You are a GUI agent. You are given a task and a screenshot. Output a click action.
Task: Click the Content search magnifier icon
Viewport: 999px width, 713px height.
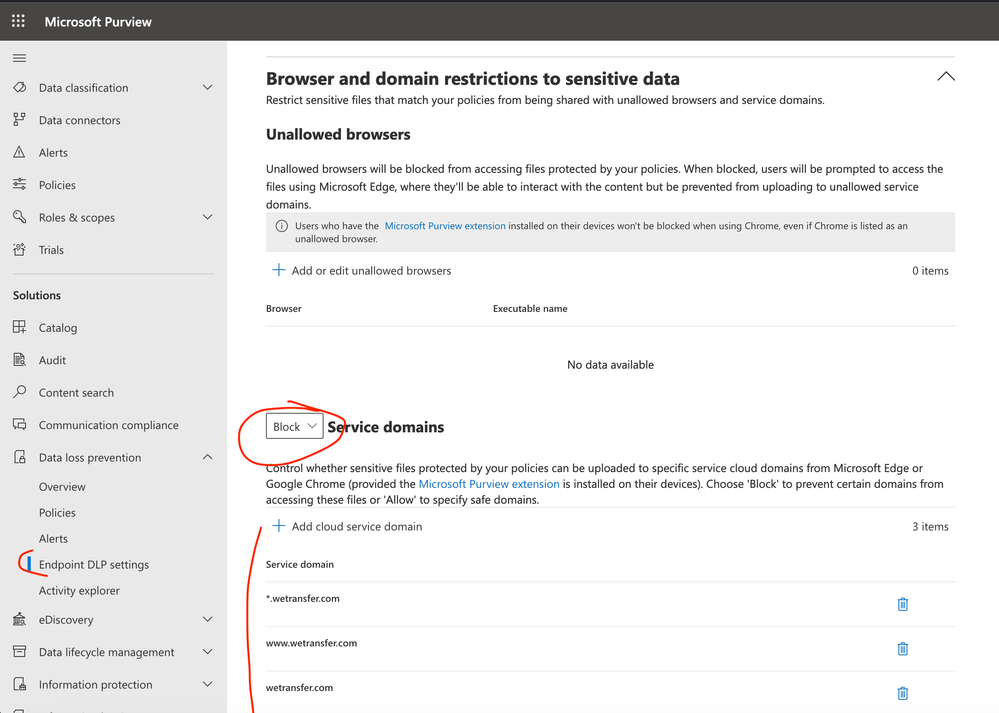point(20,392)
